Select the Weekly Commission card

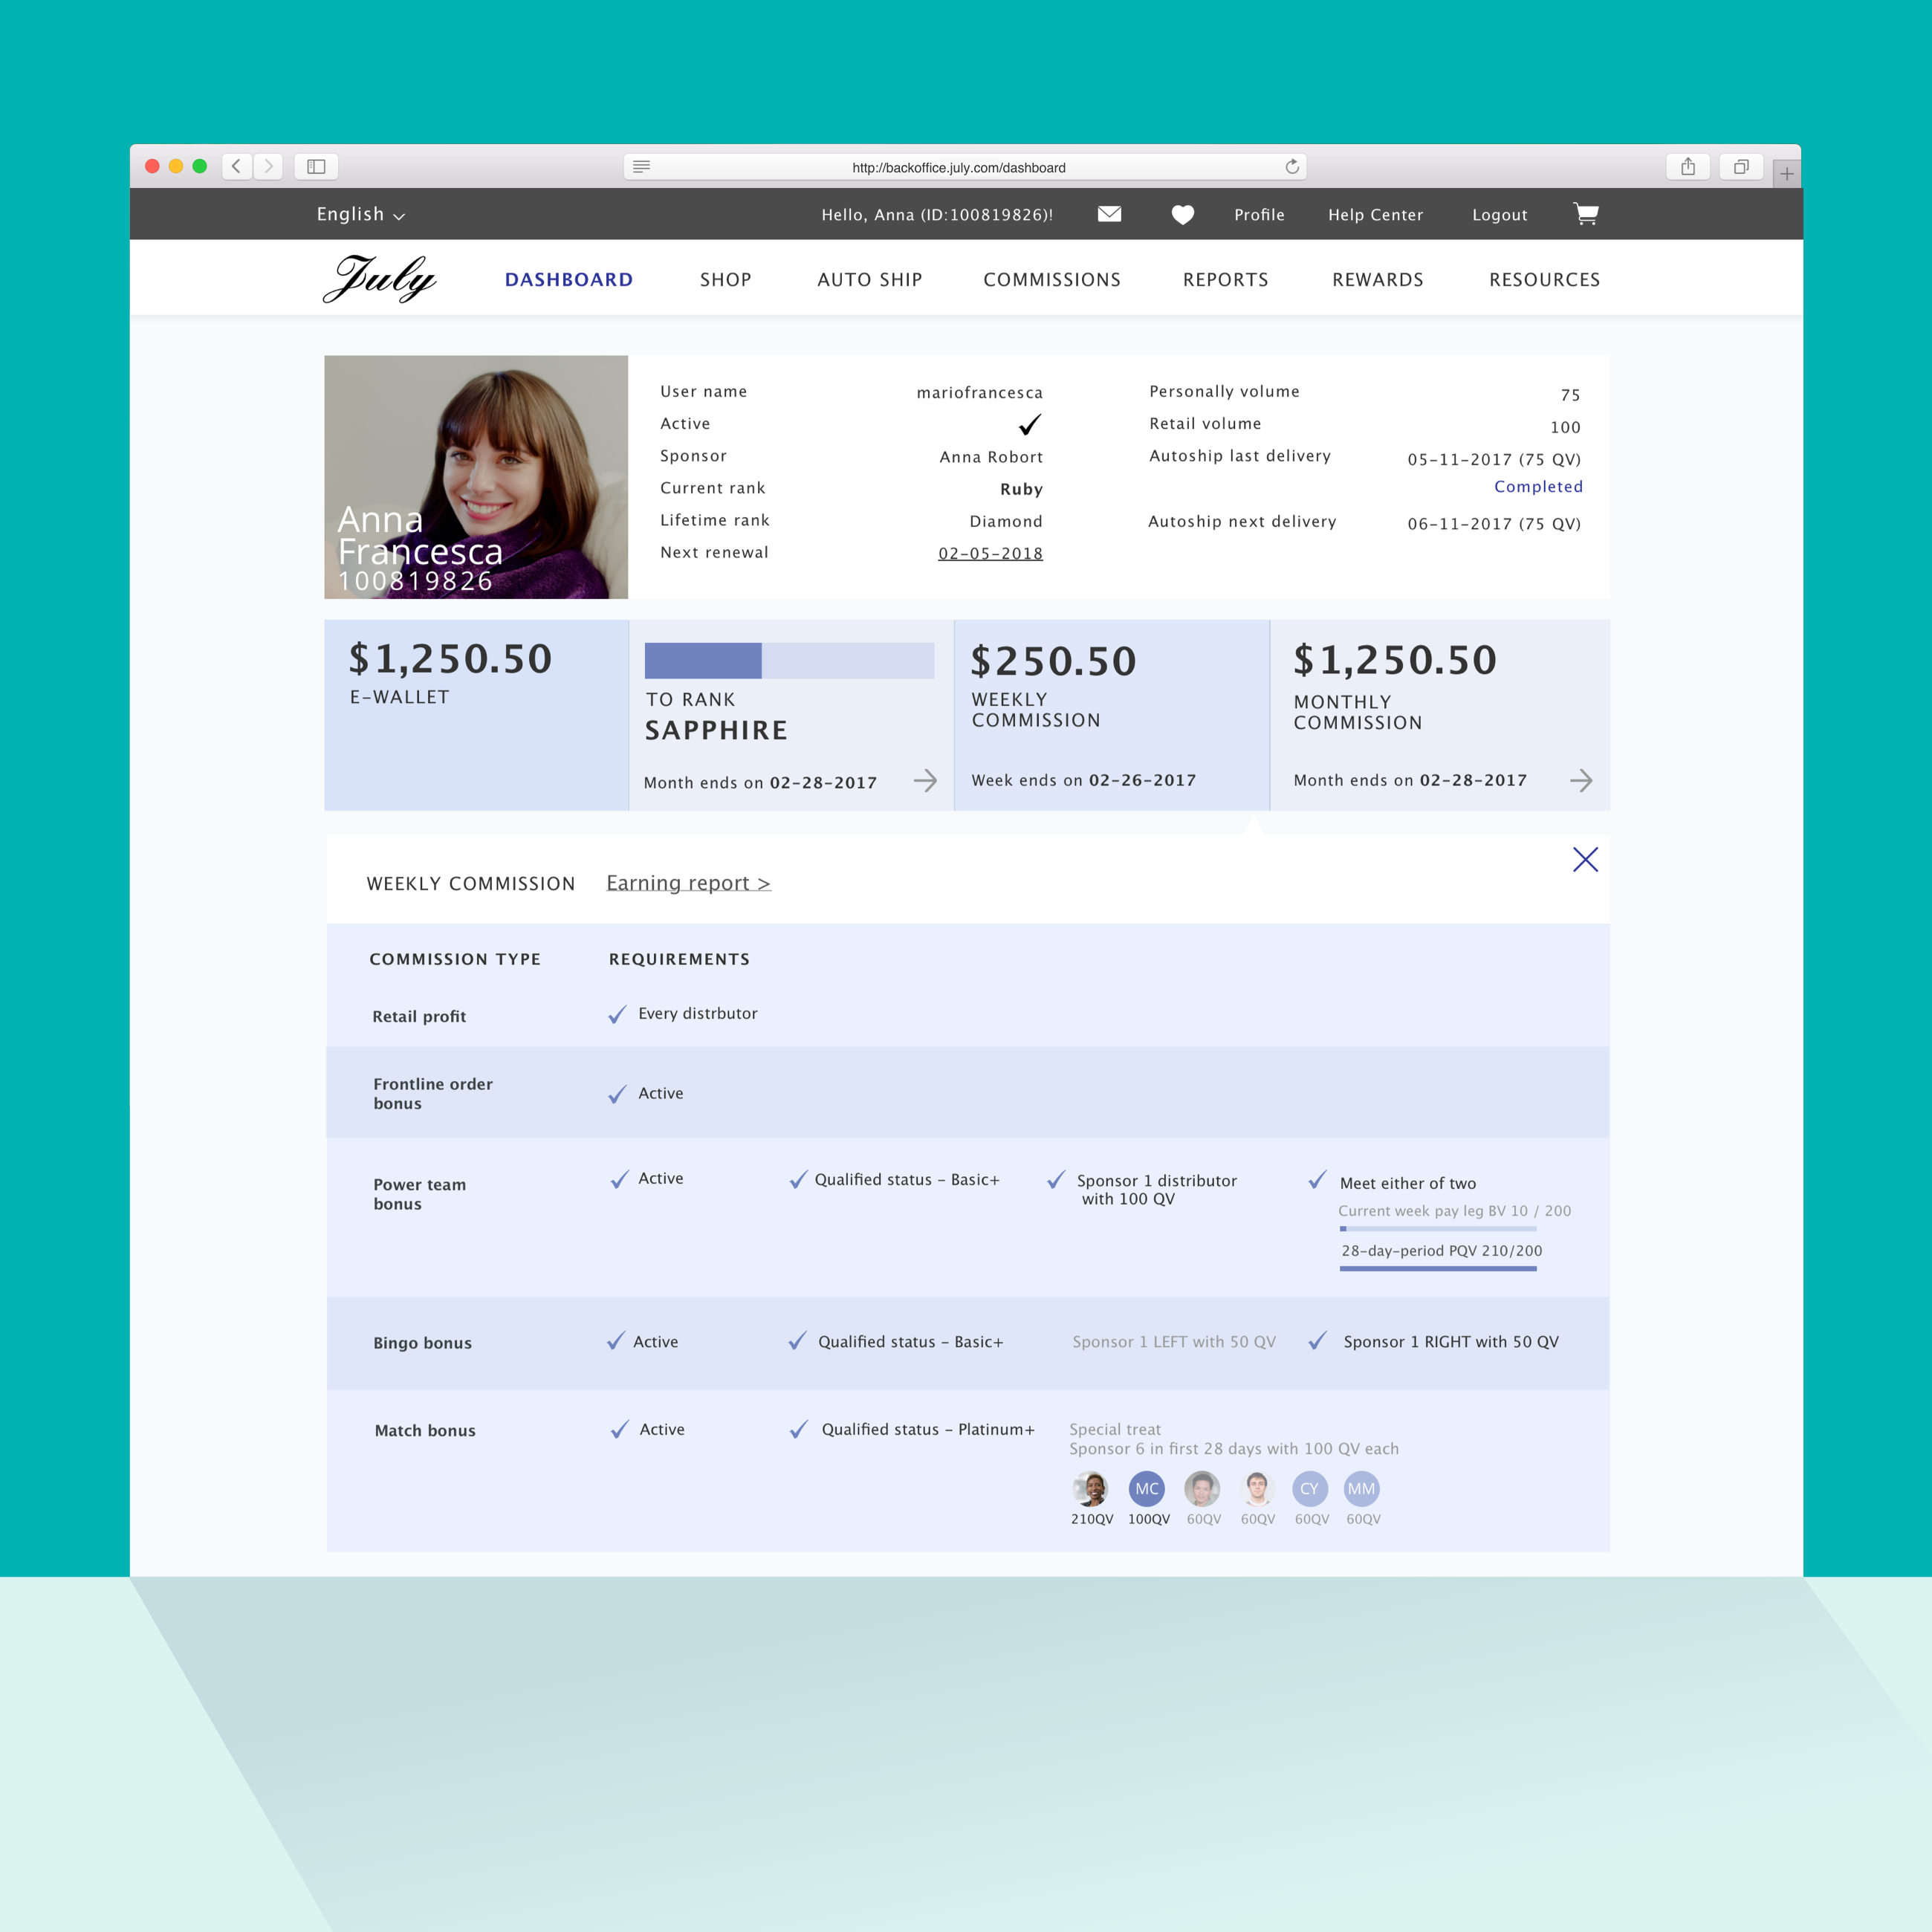click(x=1112, y=715)
